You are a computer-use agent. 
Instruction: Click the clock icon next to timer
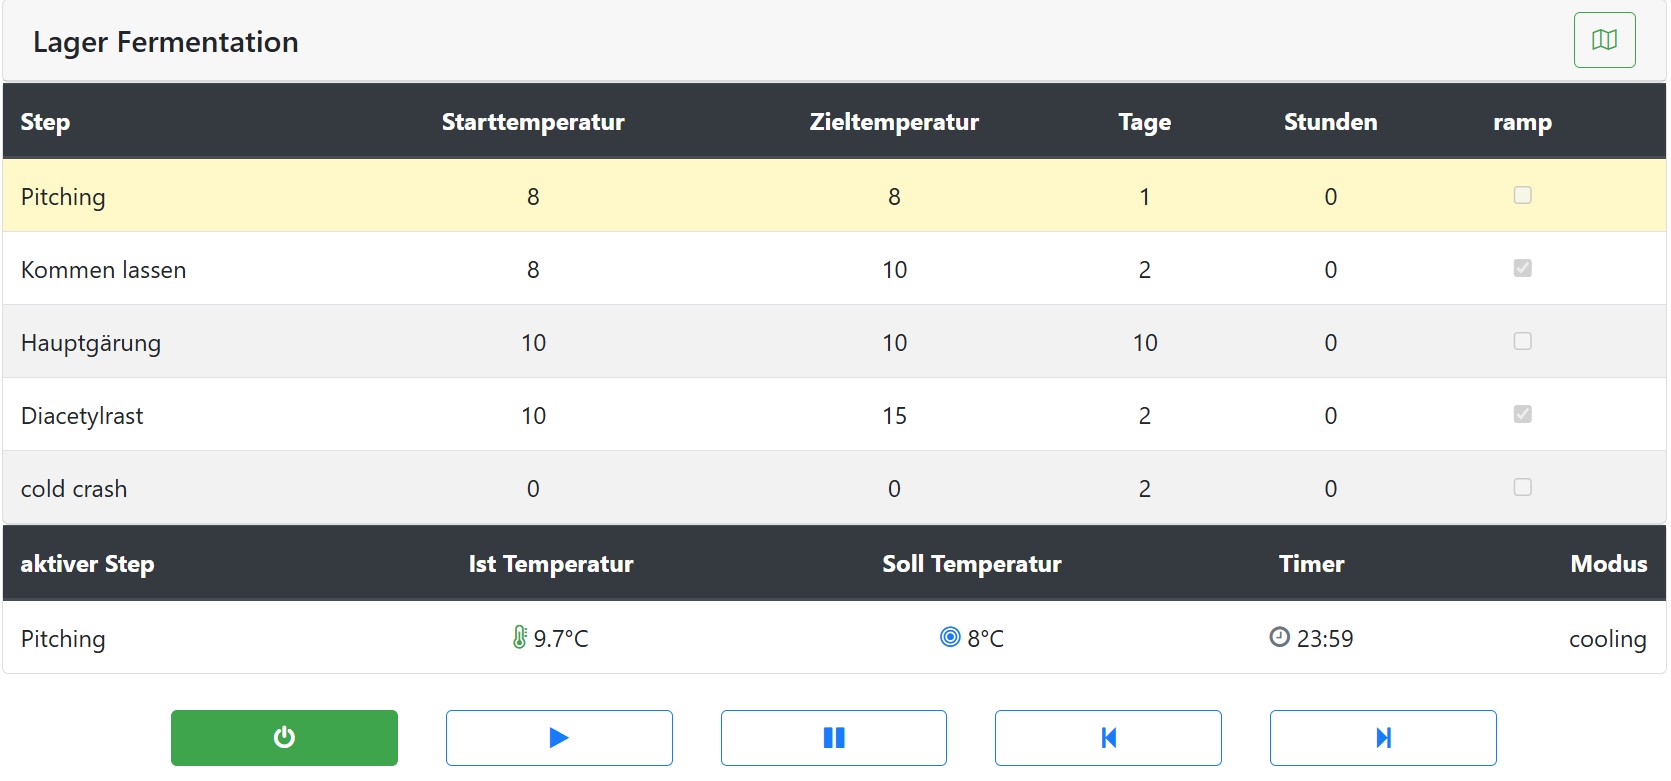[1279, 637]
